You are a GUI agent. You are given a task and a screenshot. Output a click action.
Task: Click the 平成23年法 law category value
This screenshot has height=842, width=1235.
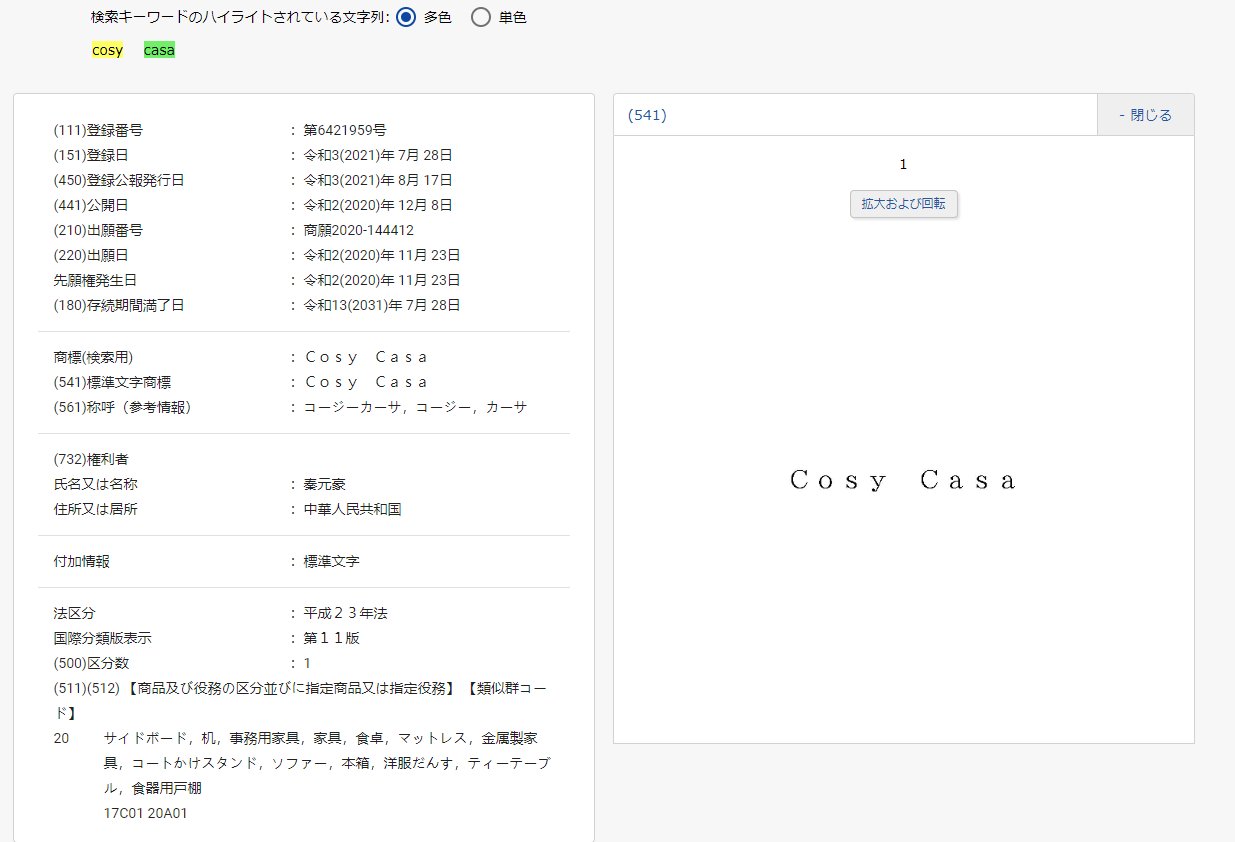(x=345, y=613)
